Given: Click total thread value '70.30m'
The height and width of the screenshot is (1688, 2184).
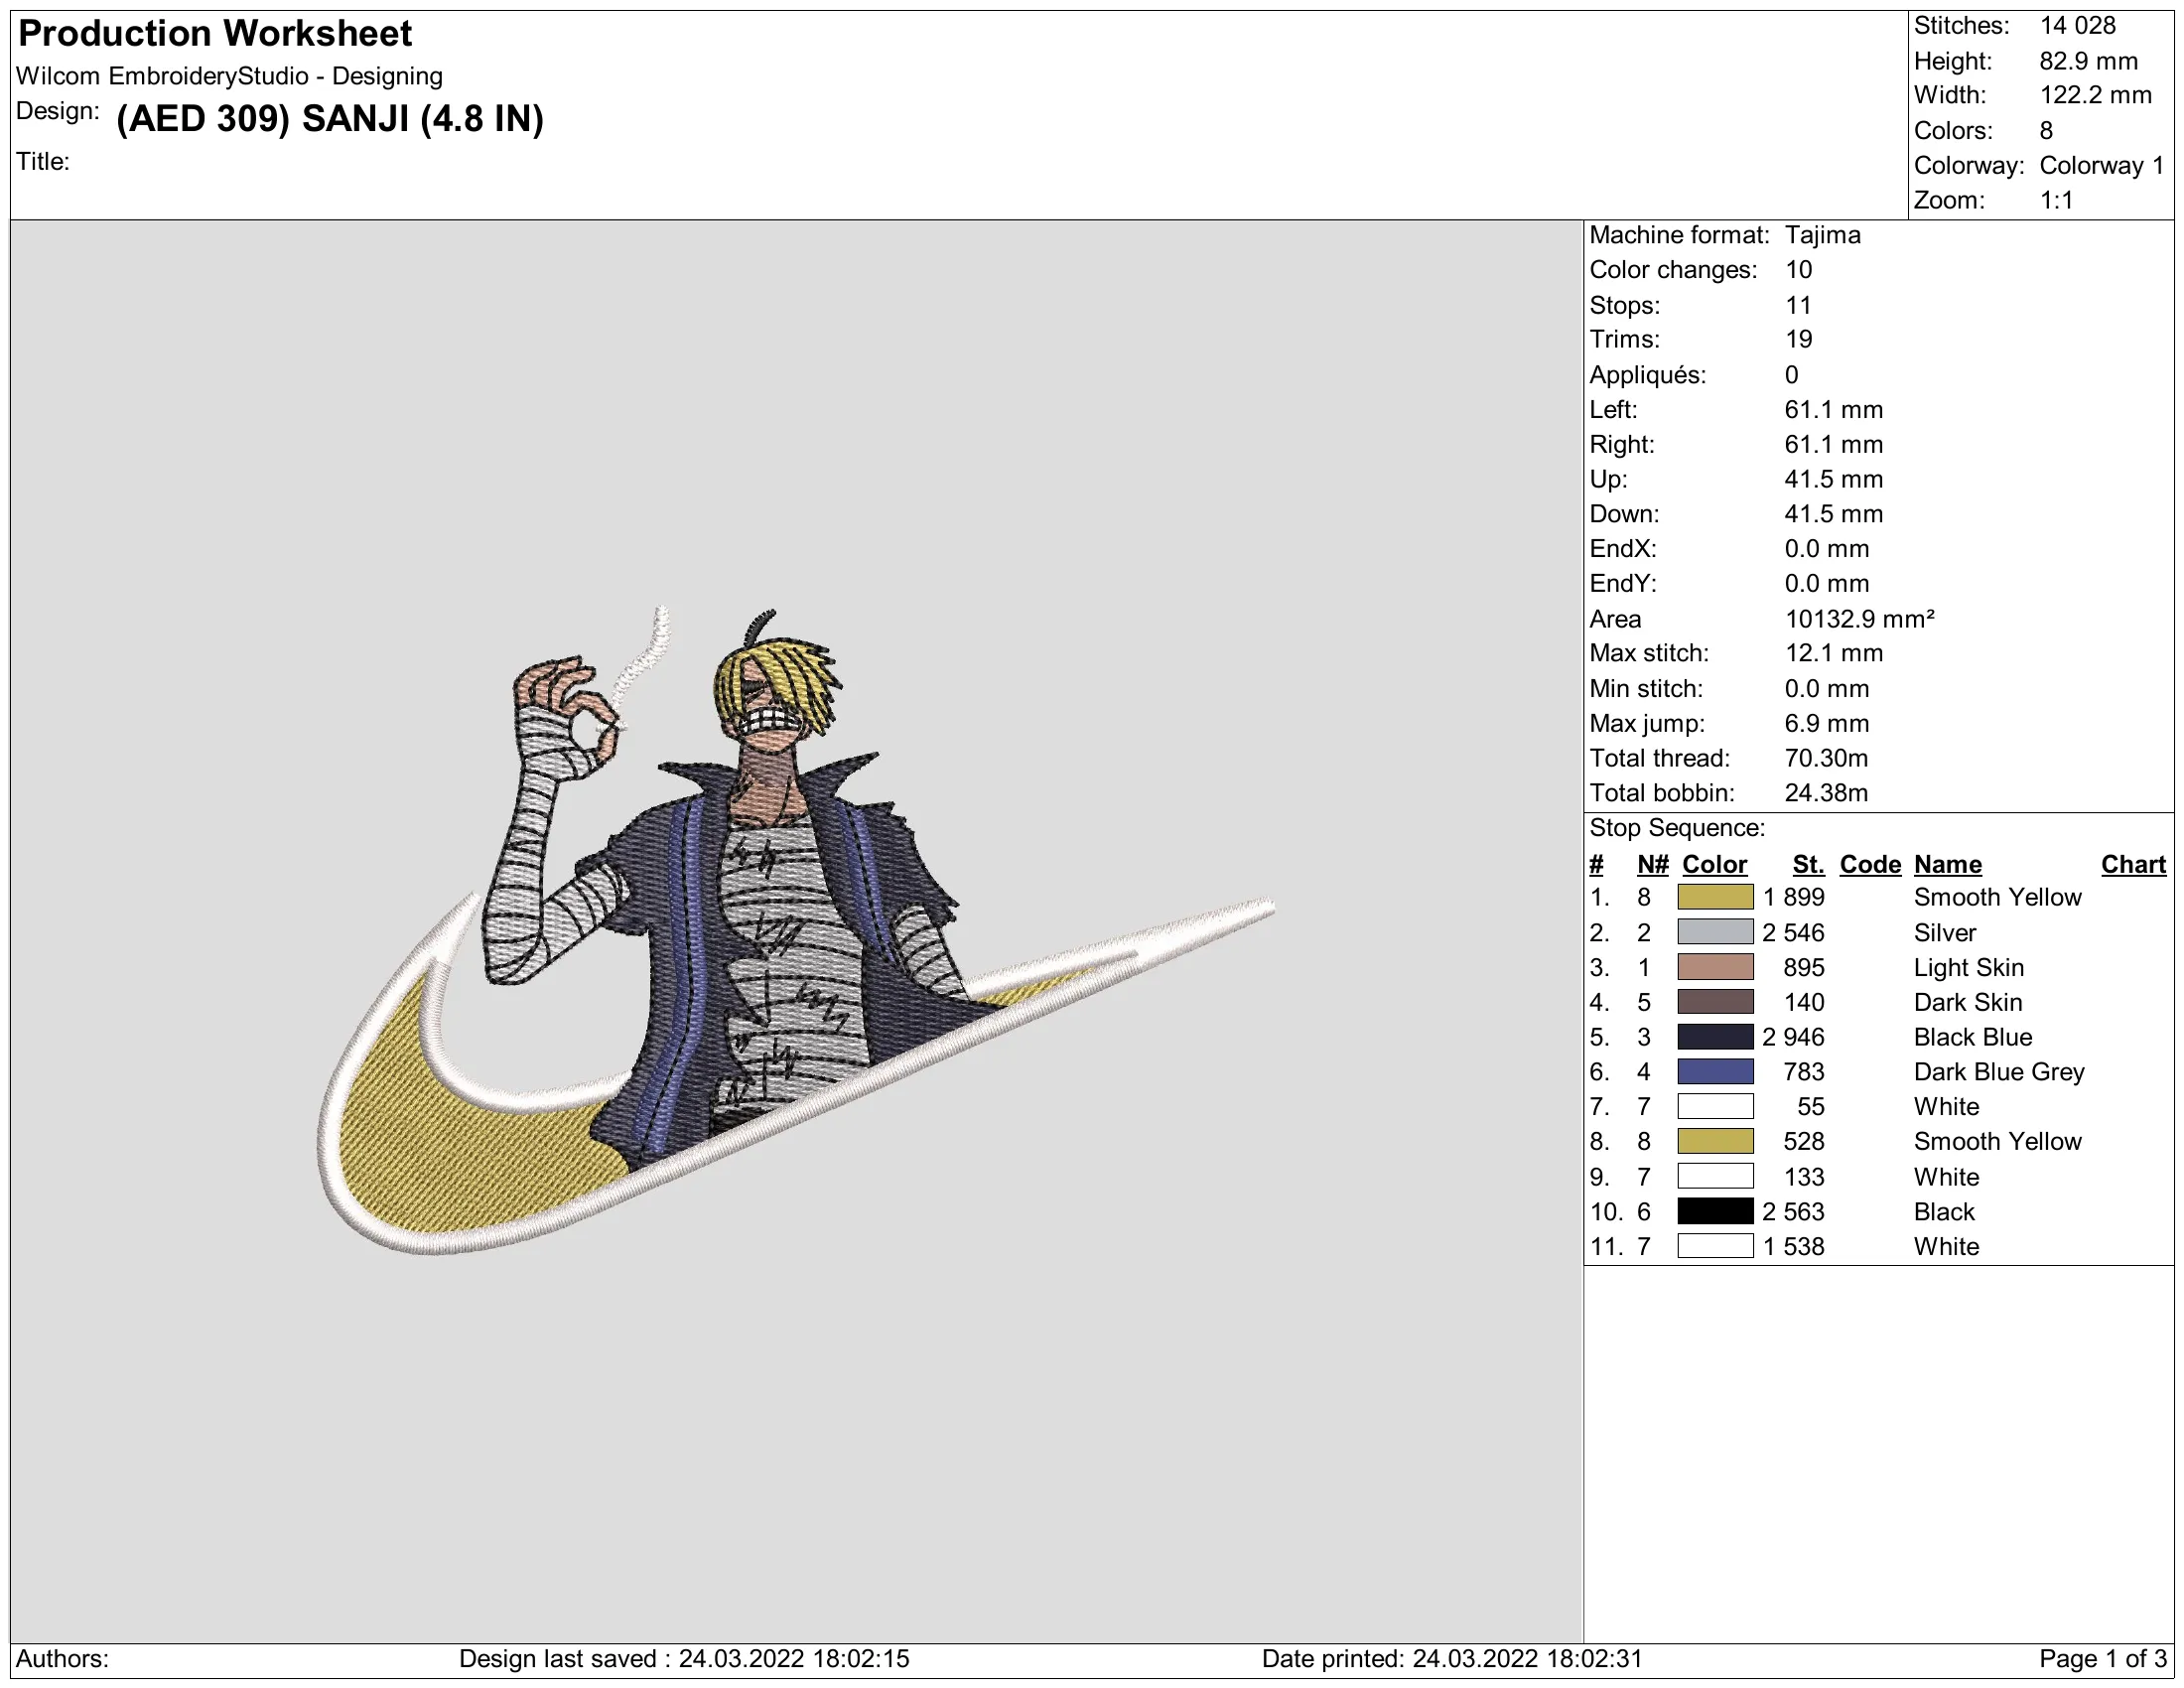Looking at the screenshot, I should [1827, 759].
